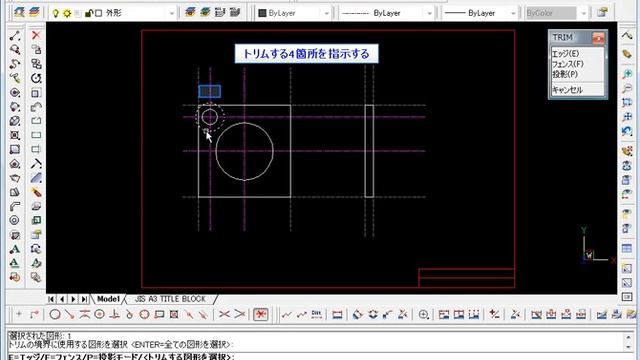Click command window scroll down arrow
The width and height of the screenshot is (640, 360).
click(x=629, y=348)
